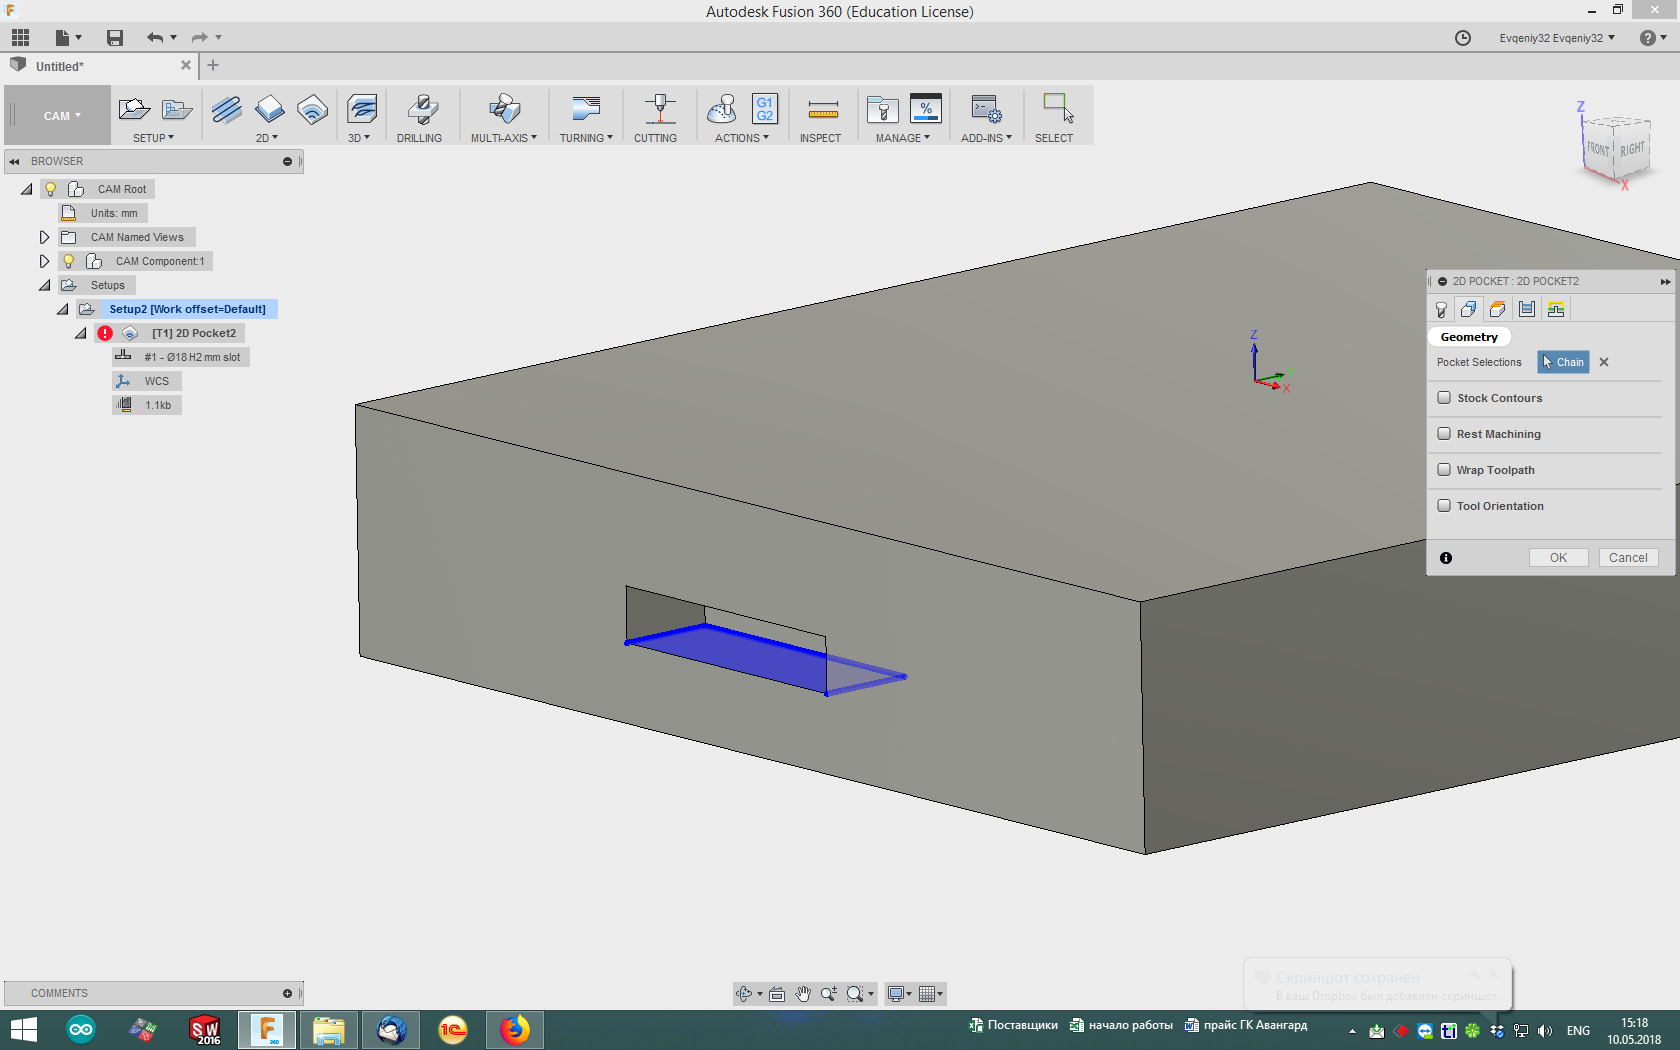Screen dimensions: 1680x1050
Task: Open Firefox from the Windows taskbar
Action: coord(515,1029)
